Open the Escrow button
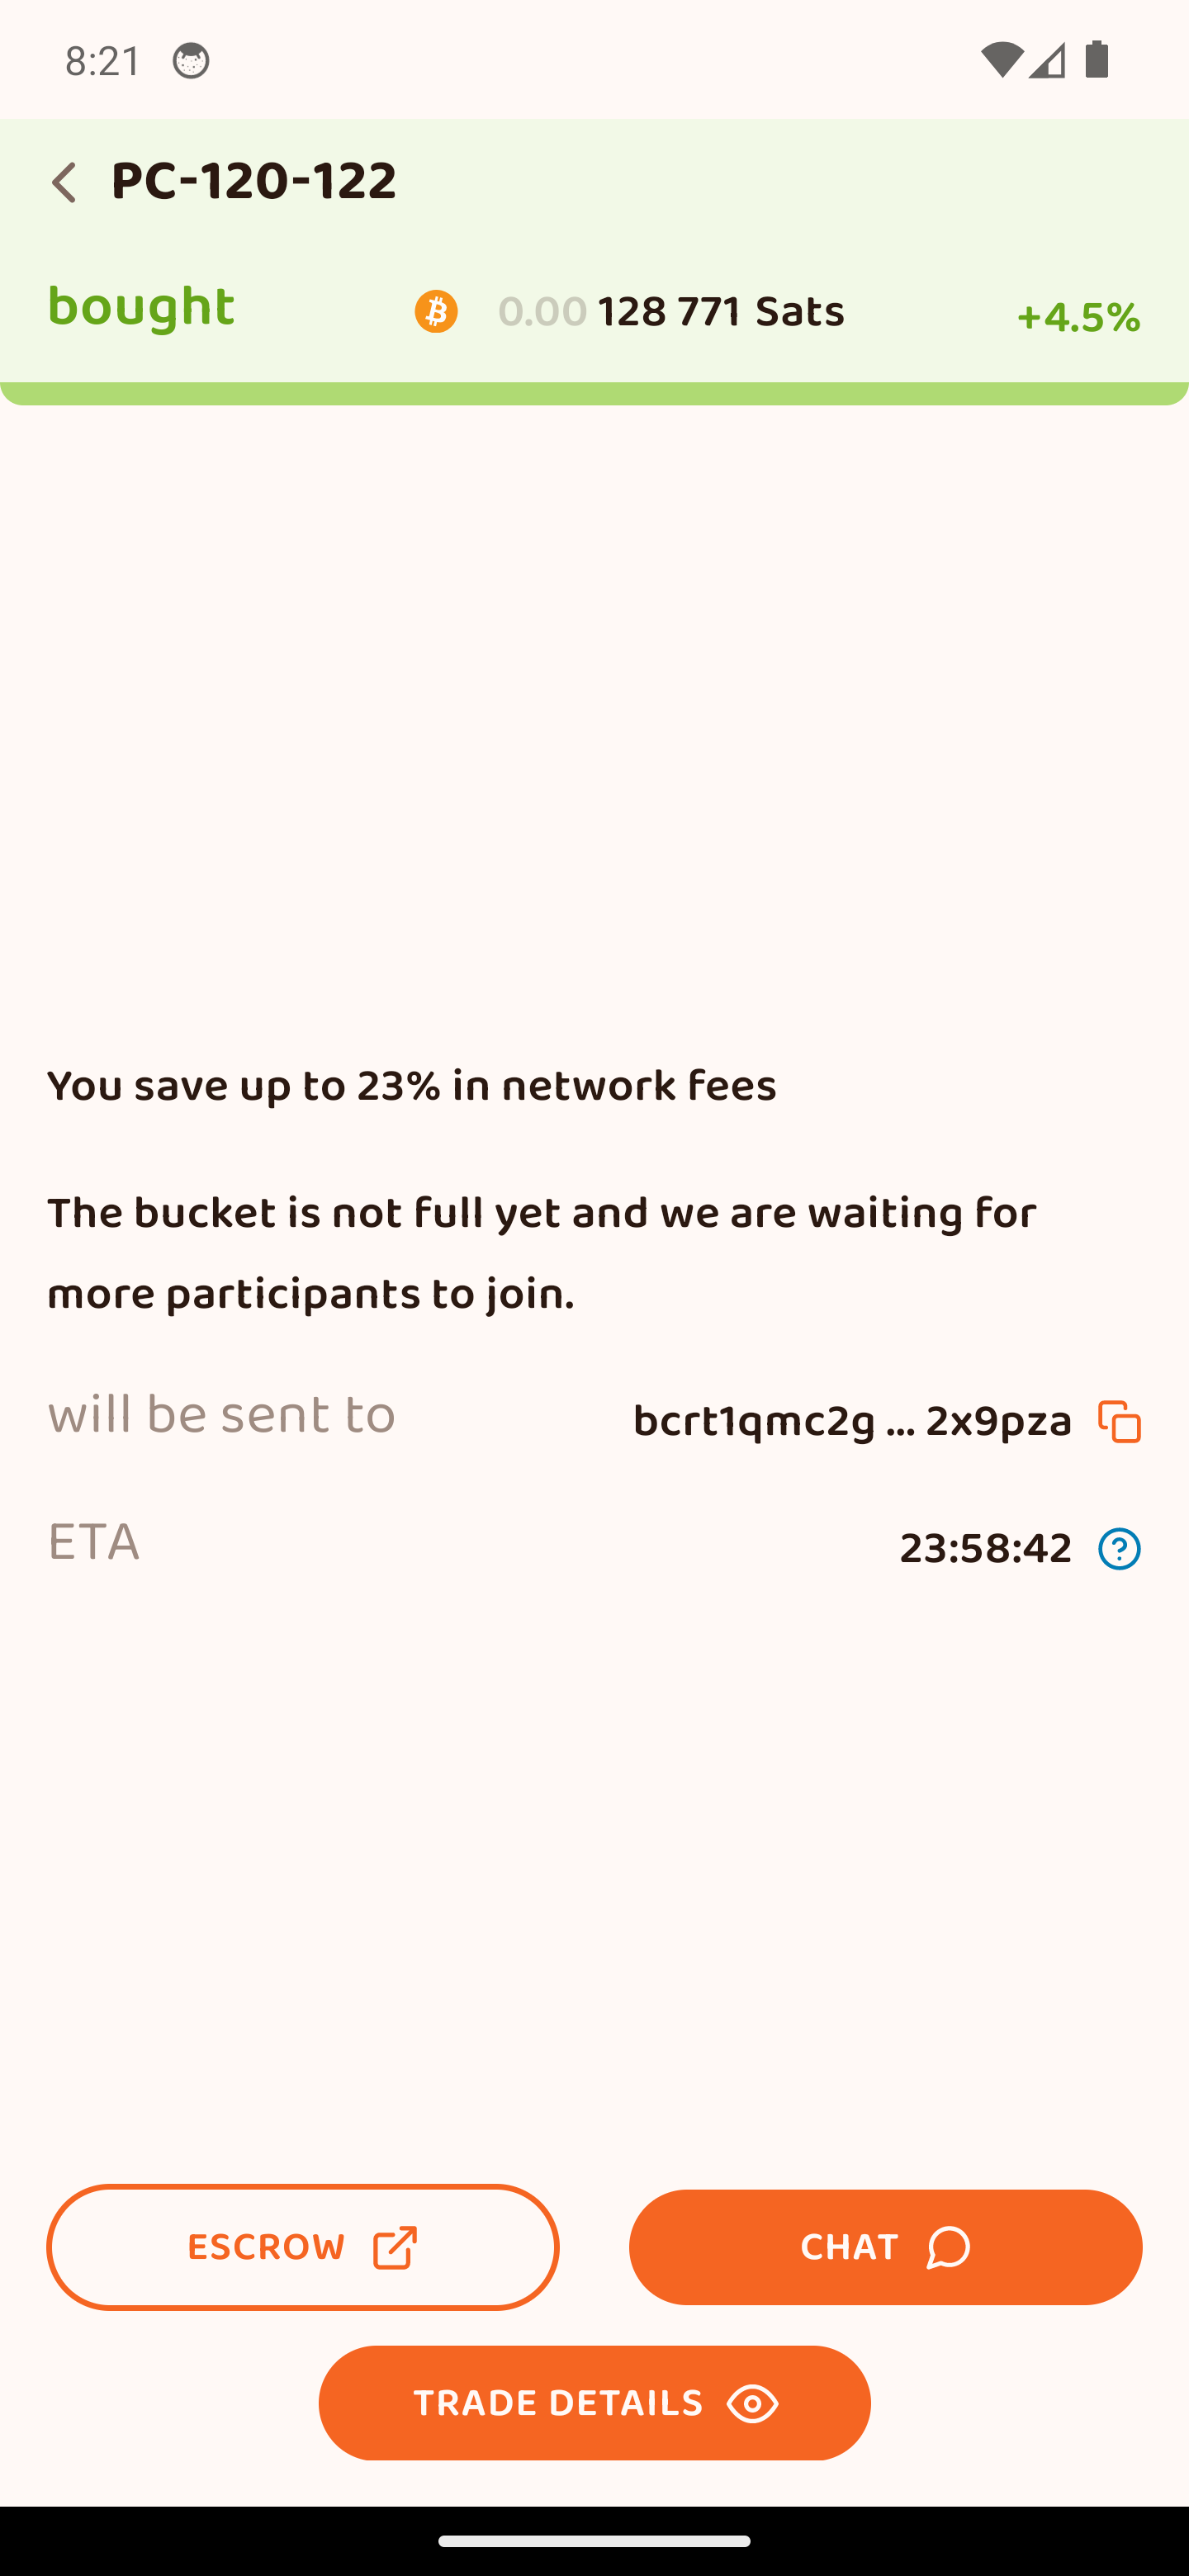 (x=302, y=2247)
